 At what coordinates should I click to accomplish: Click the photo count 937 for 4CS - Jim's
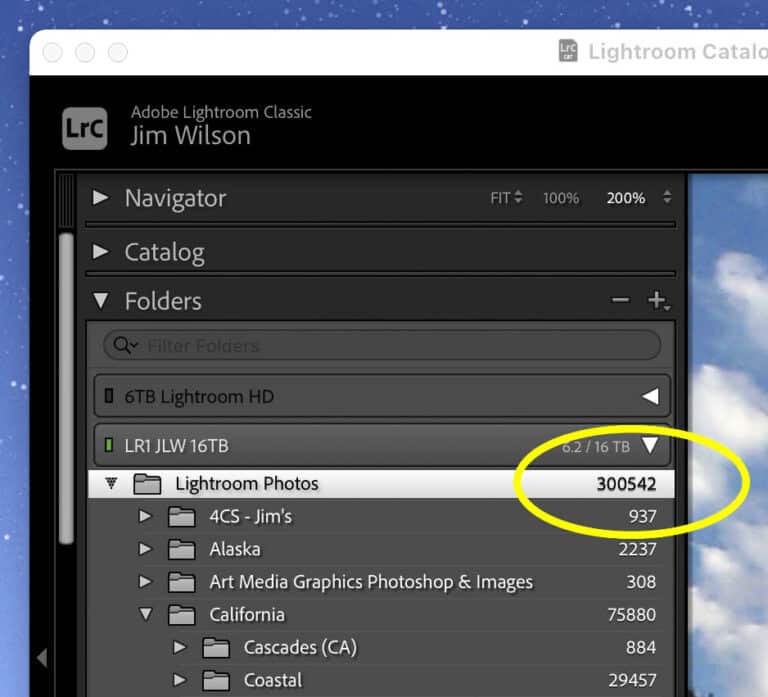pos(642,516)
